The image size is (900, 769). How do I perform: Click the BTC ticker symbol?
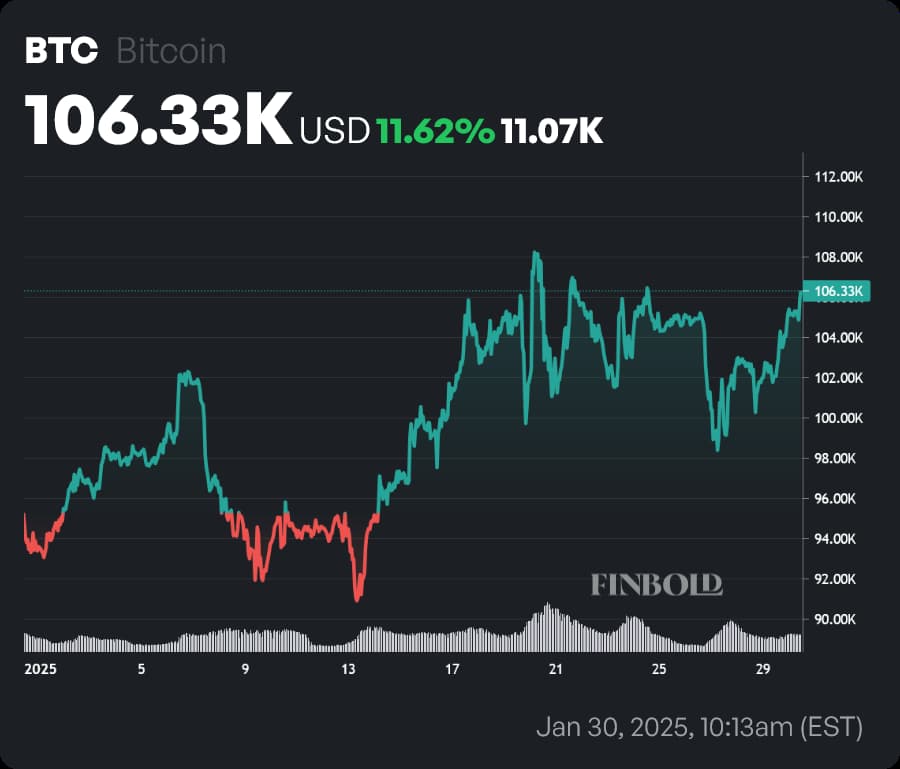[x=62, y=51]
